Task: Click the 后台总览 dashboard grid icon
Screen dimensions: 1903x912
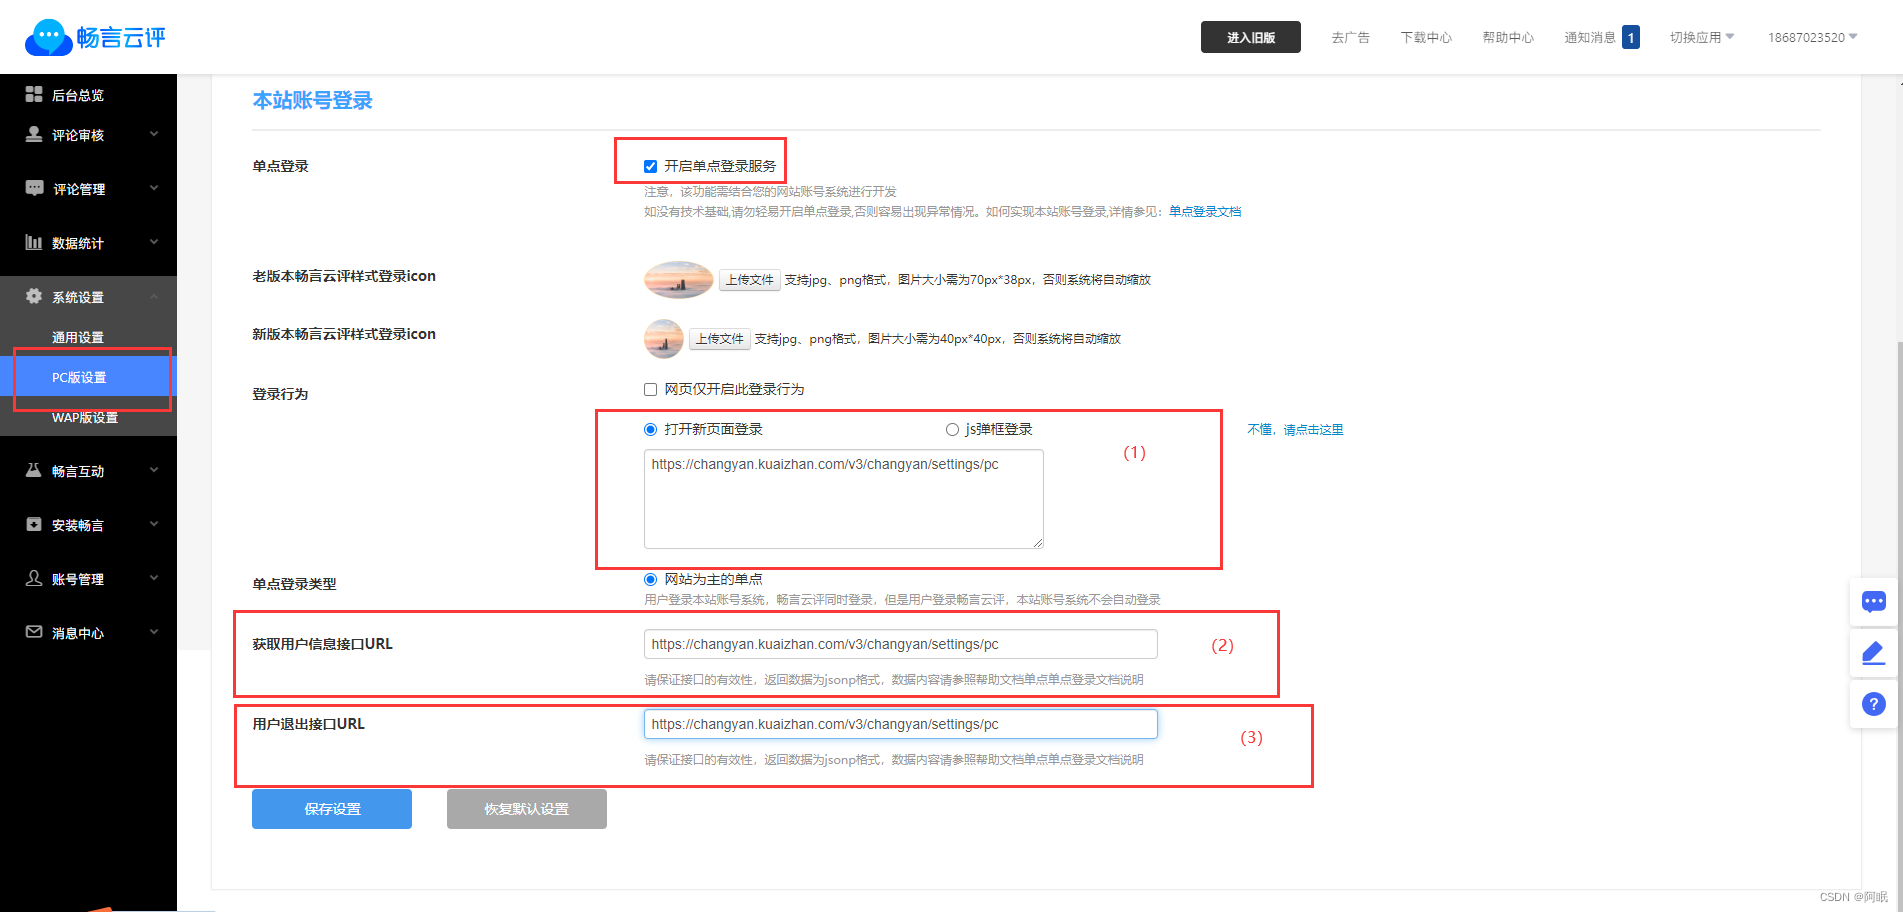Action: (x=34, y=94)
